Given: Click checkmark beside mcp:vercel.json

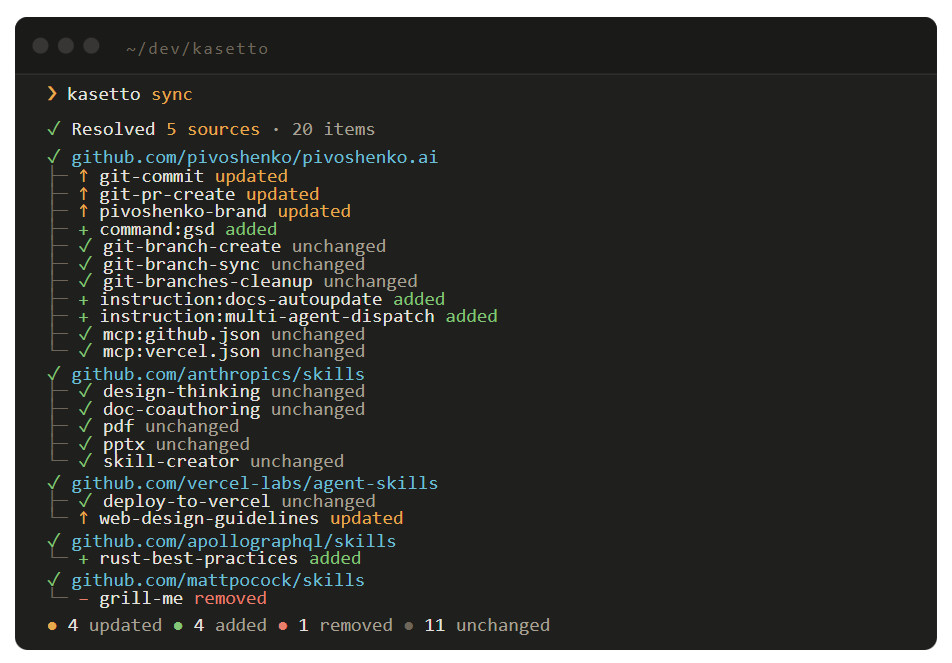Looking at the screenshot, I should pyautogui.click(x=85, y=350).
